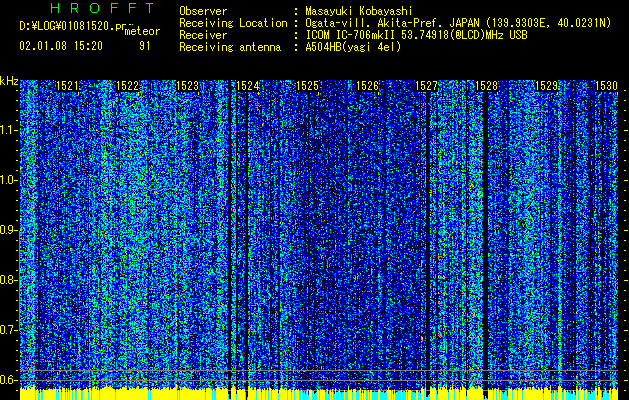Viewport: 629px width, 400px height.
Task: Click the Receiving antenna label
Action: [x=230, y=47]
